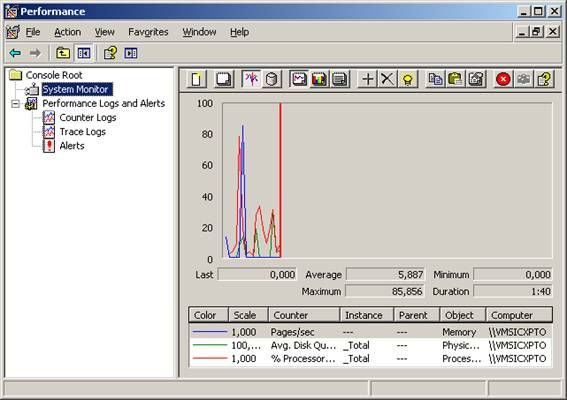Select Alerts in the tree

(72, 146)
